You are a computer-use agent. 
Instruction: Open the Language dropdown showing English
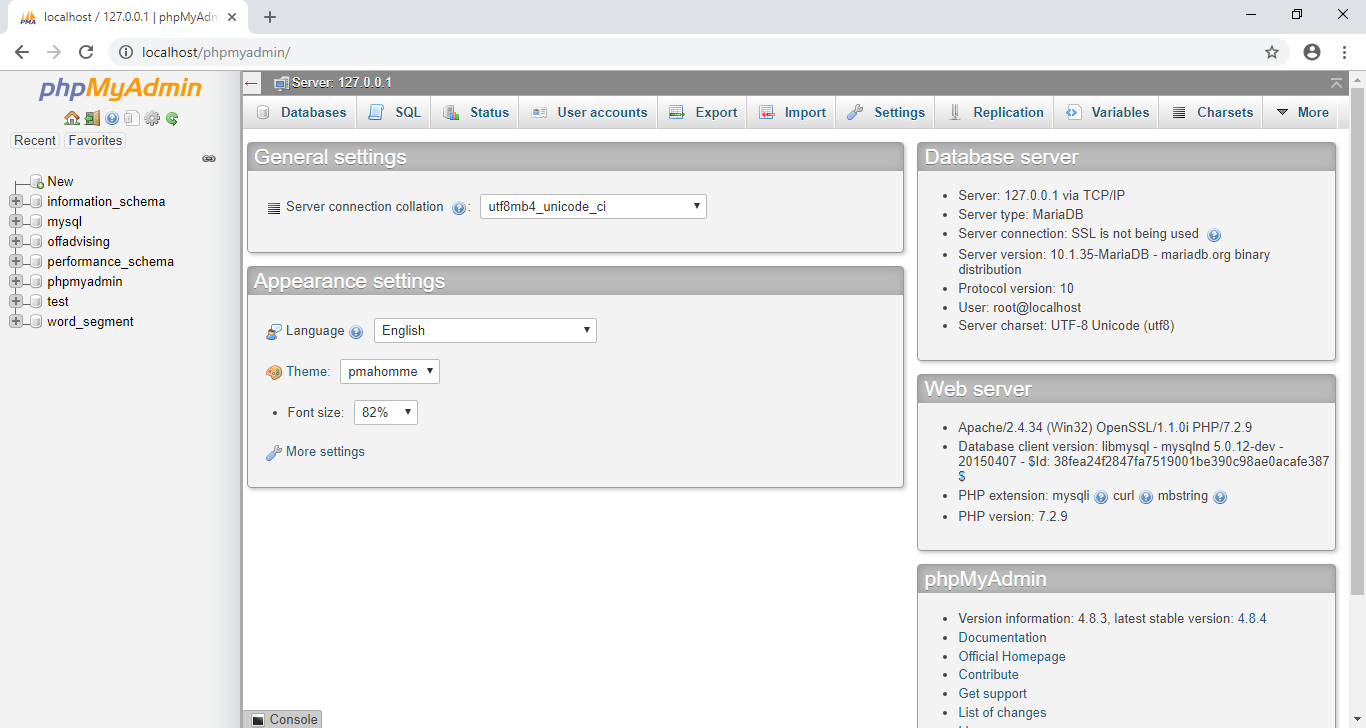click(x=485, y=330)
